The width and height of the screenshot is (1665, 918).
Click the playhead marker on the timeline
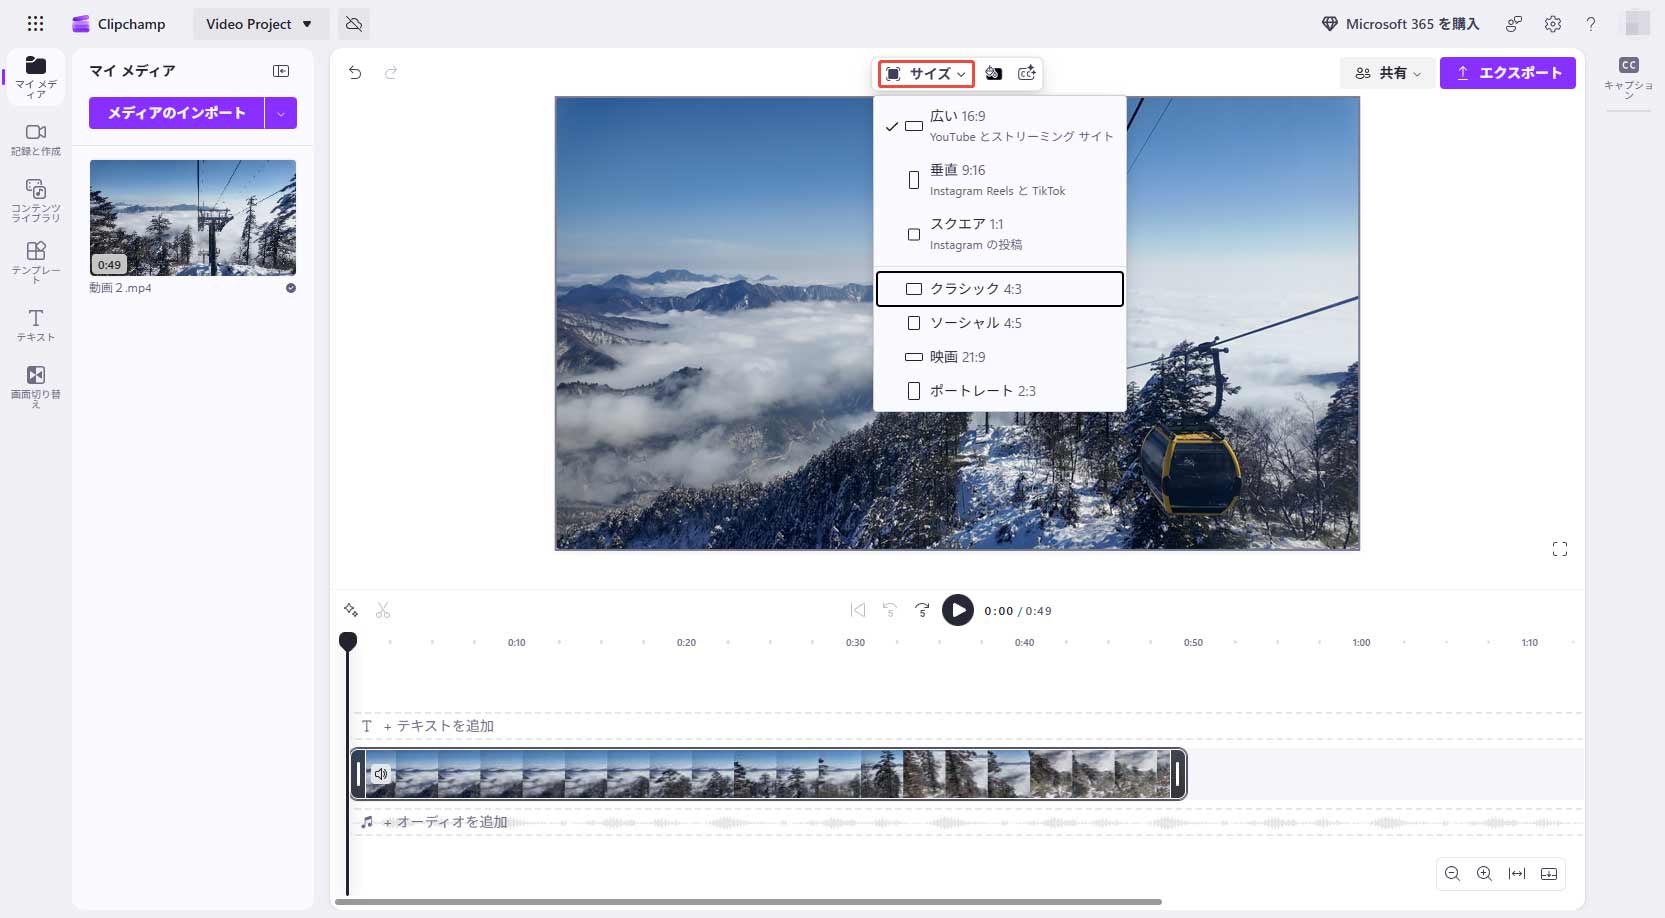tap(348, 641)
